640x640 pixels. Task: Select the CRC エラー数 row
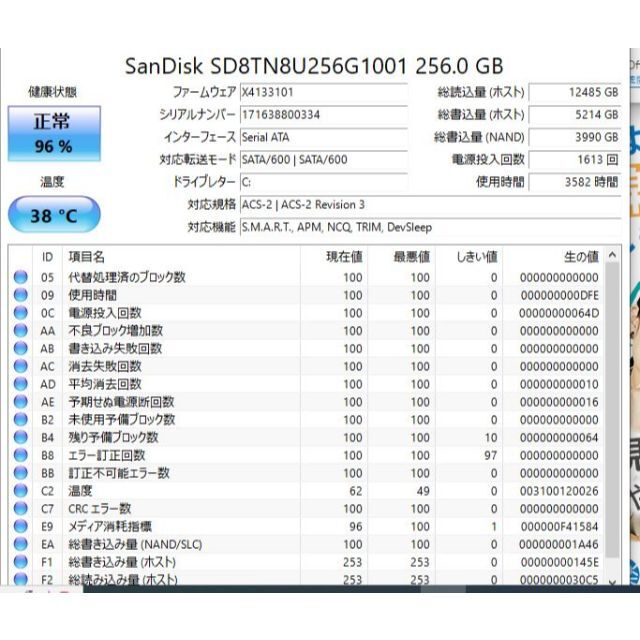[307, 509]
